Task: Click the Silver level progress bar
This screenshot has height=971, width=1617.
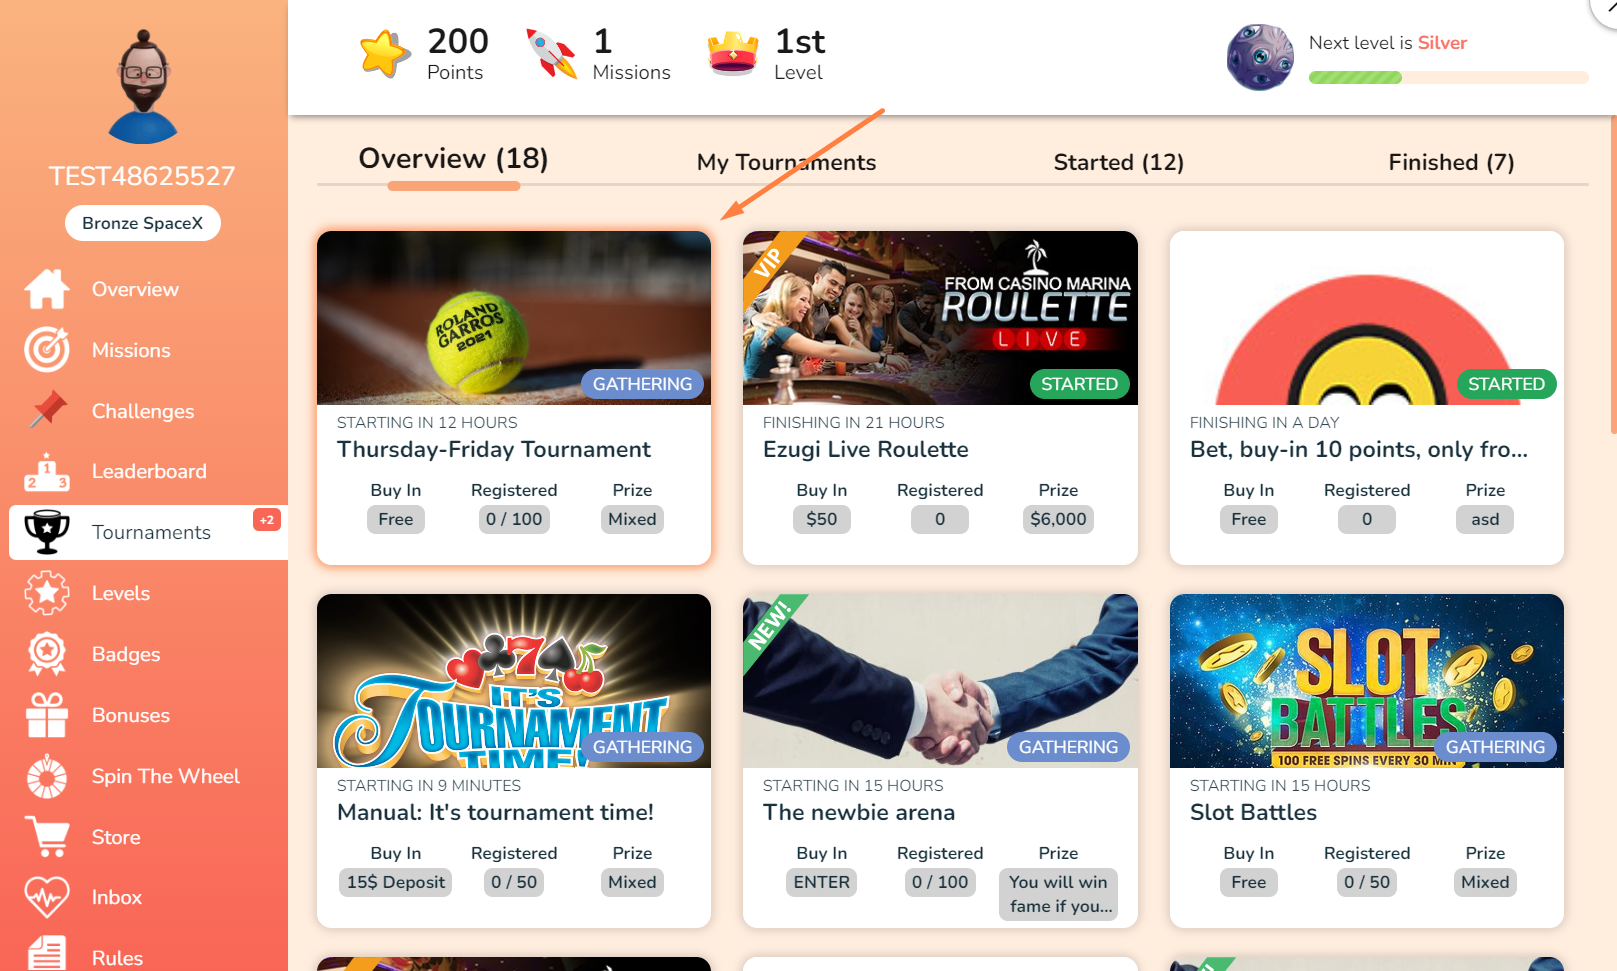Action: coord(1448,78)
